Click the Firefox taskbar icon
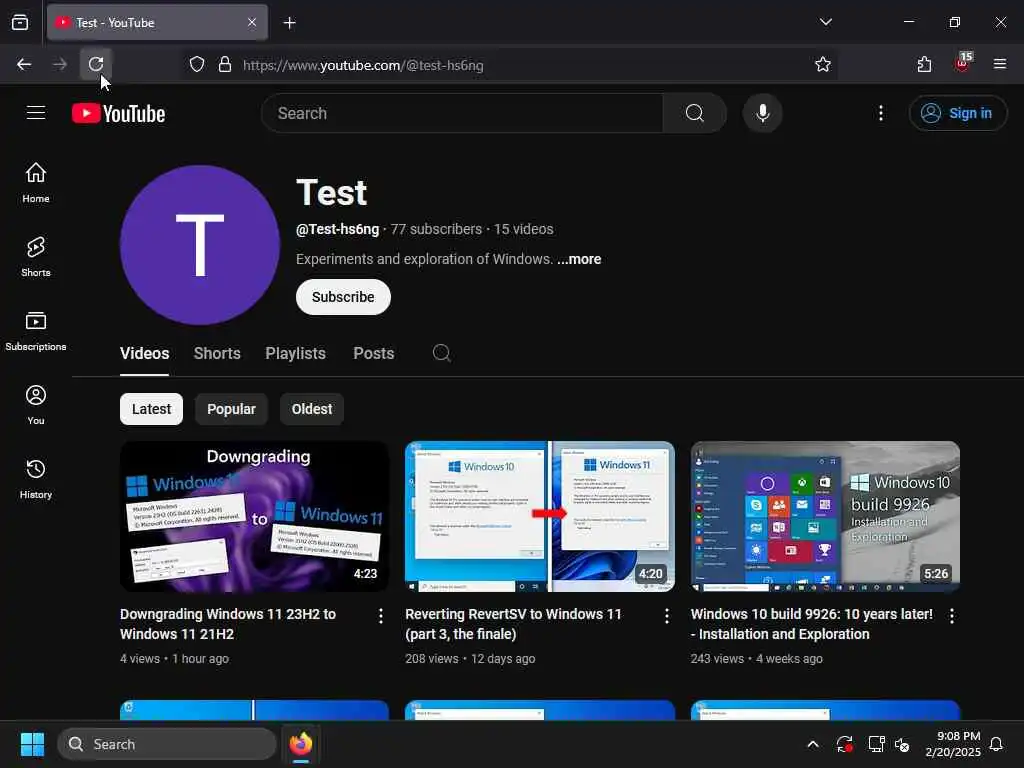Screen dimensions: 1024x768 (300, 744)
